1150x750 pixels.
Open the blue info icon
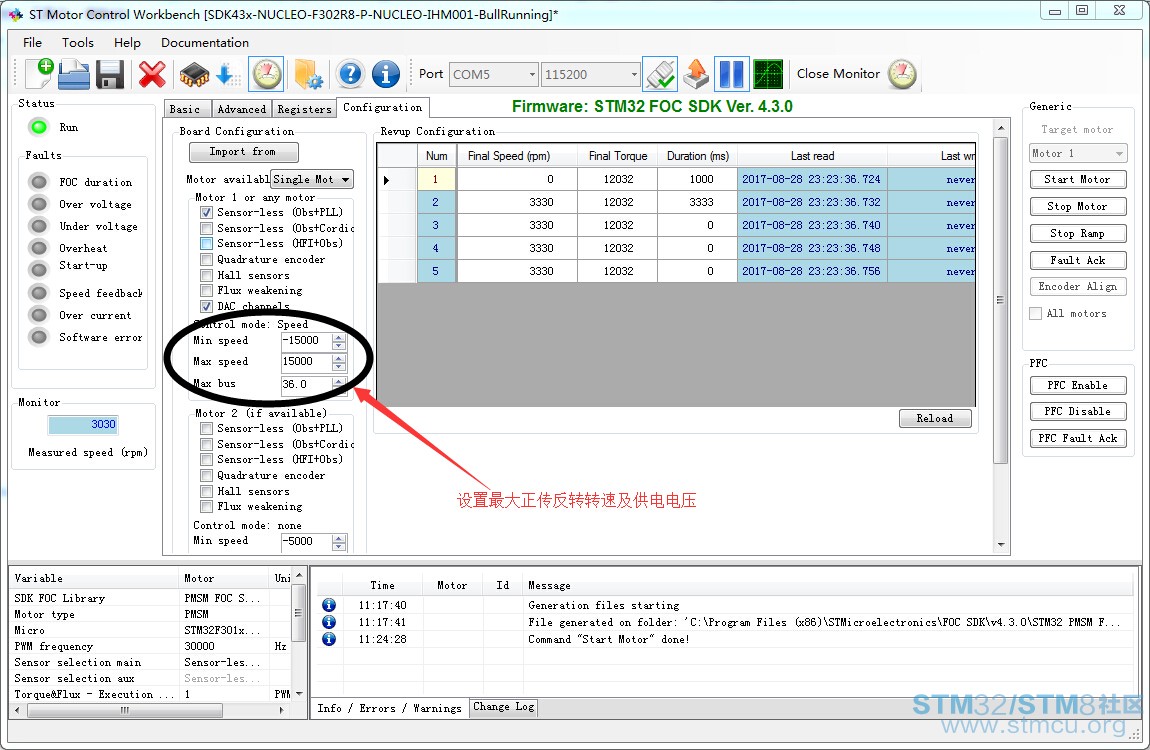pyautogui.click(x=386, y=74)
